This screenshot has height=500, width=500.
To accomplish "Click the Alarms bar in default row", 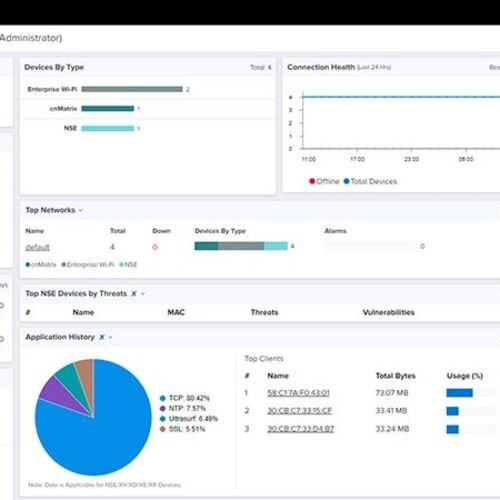I will [371, 246].
